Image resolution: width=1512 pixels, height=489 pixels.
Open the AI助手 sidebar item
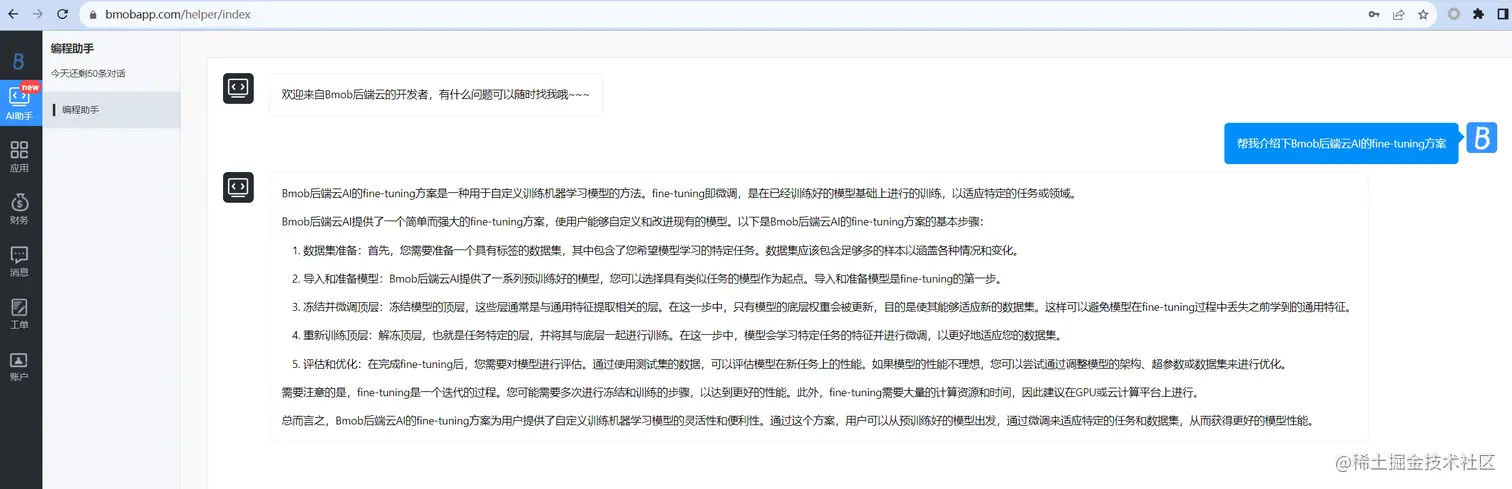click(19, 104)
